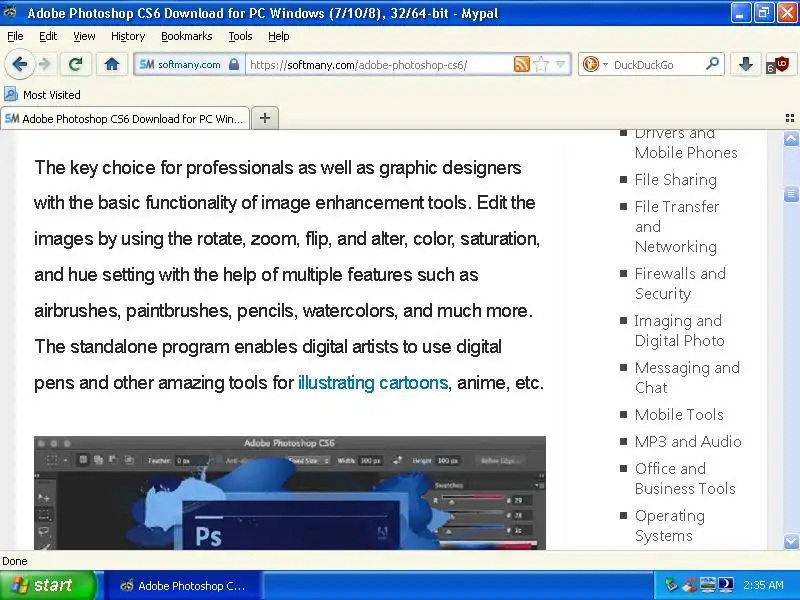Open the Help menu
Image resolution: width=800 pixels, height=600 pixels.
pyautogui.click(x=279, y=36)
